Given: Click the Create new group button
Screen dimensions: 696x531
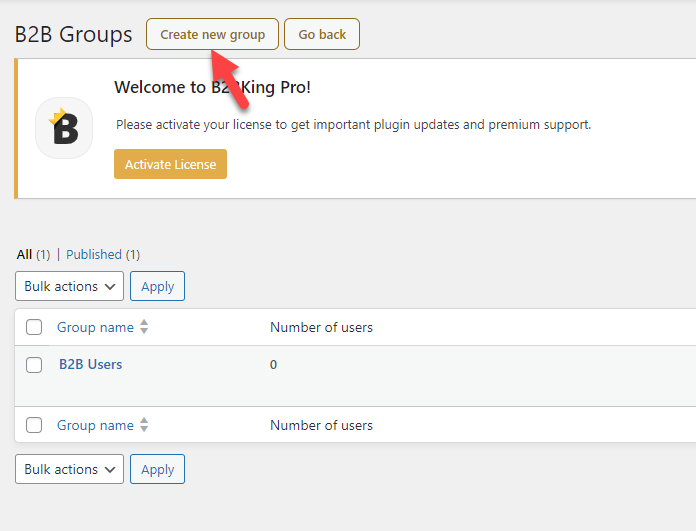Looking at the screenshot, I should click(212, 34).
